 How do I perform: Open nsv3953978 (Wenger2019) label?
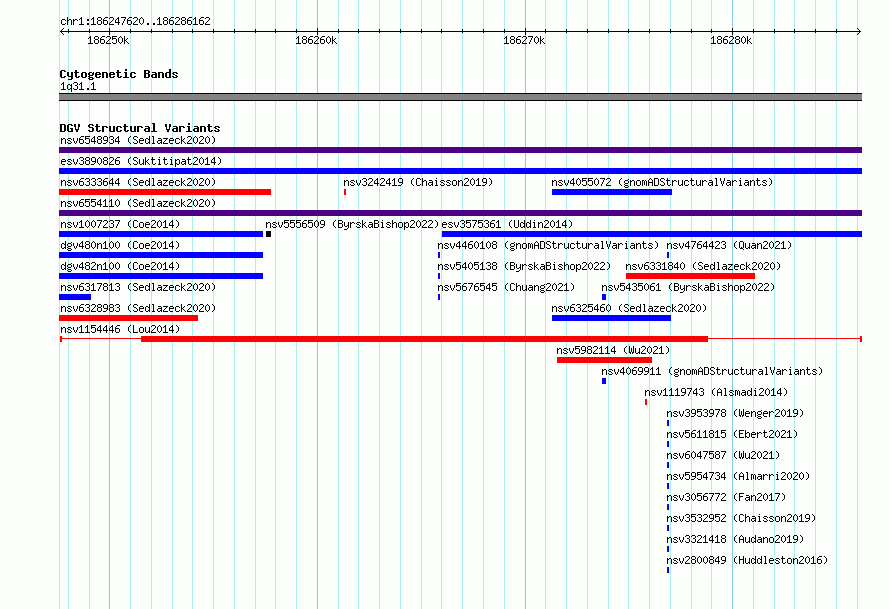(735, 413)
